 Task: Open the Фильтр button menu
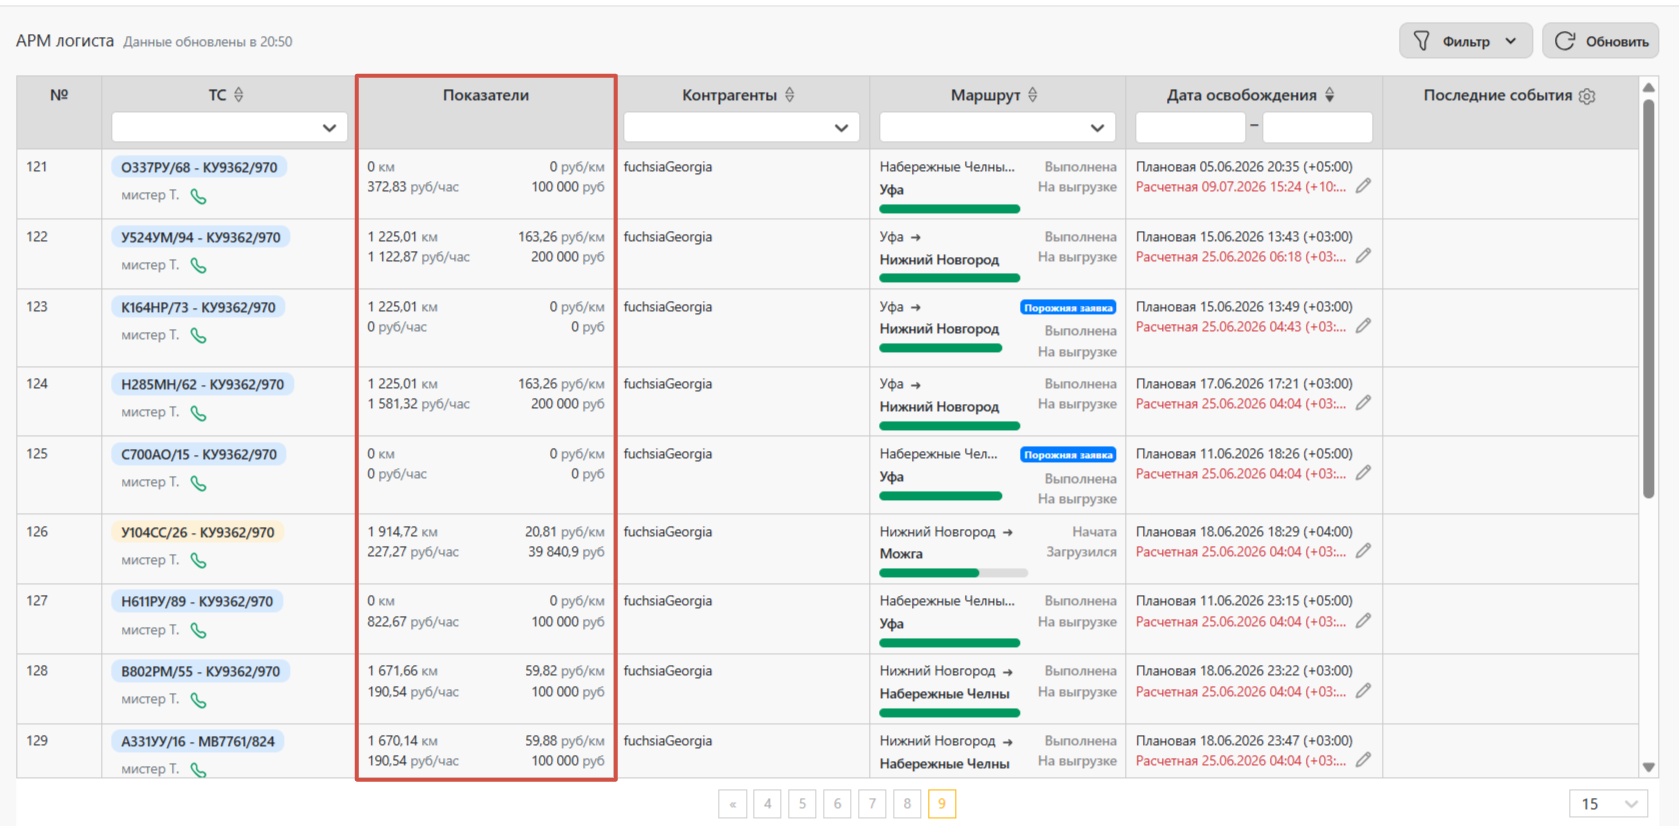1465,41
